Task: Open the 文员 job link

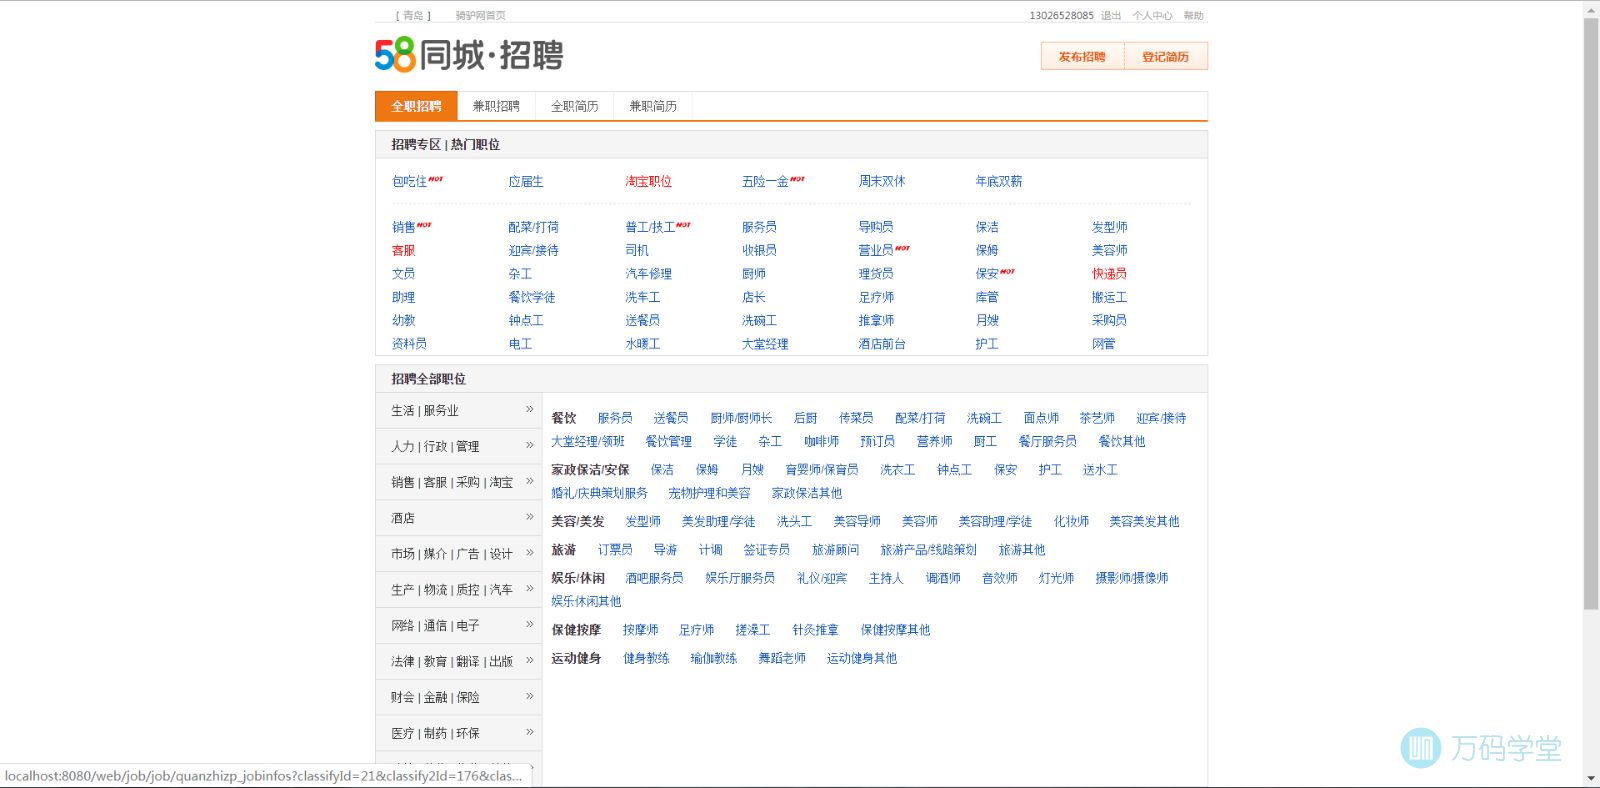Action: coord(403,273)
